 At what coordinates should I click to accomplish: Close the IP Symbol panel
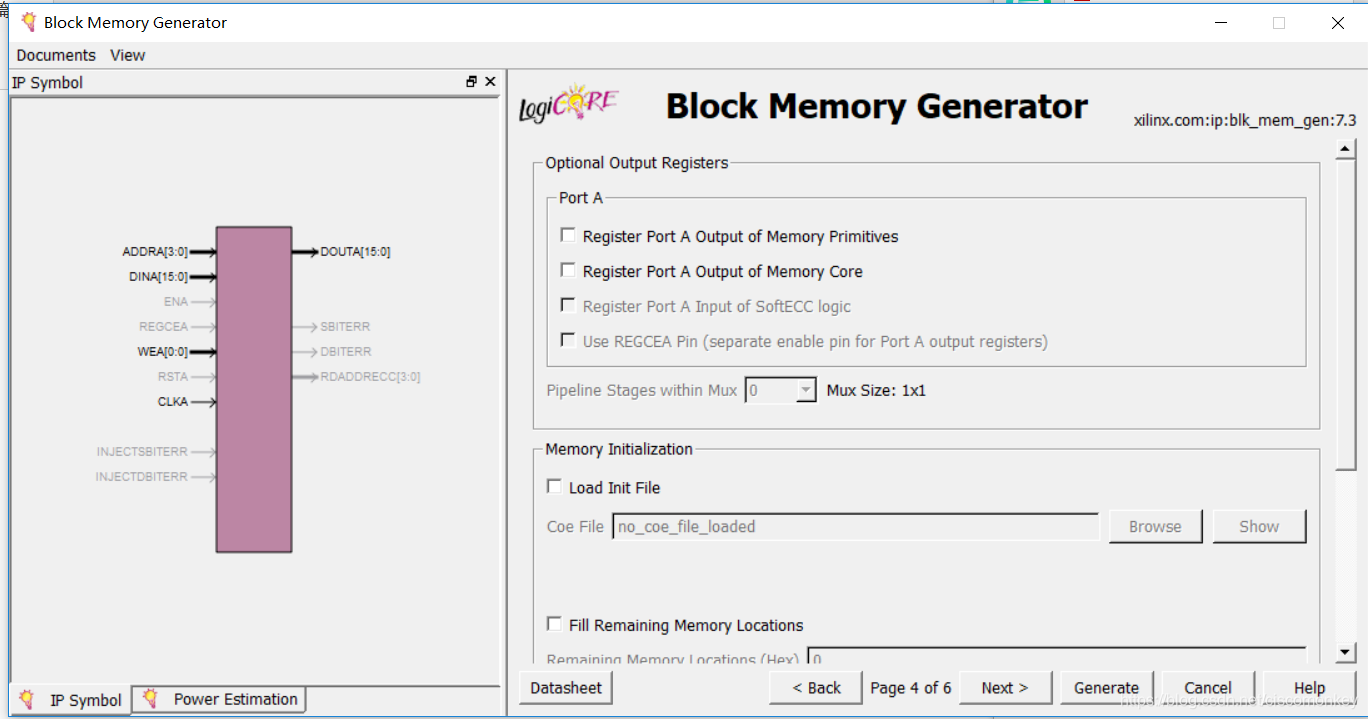(490, 82)
